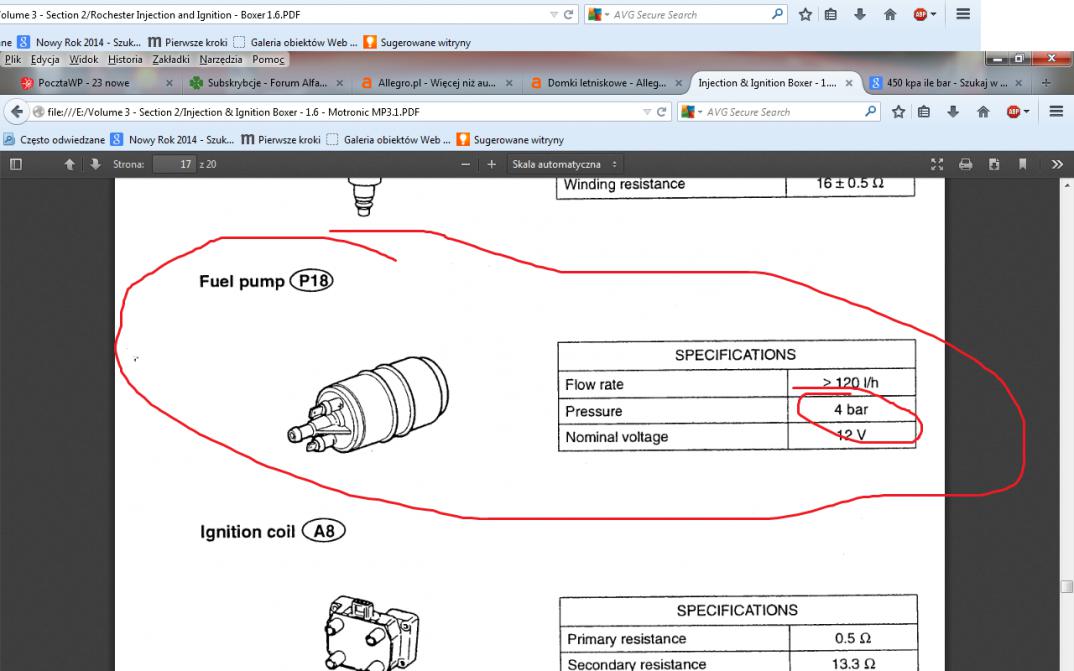
Task: Open PDF viewer tools menu
Action: click(x=1057, y=164)
